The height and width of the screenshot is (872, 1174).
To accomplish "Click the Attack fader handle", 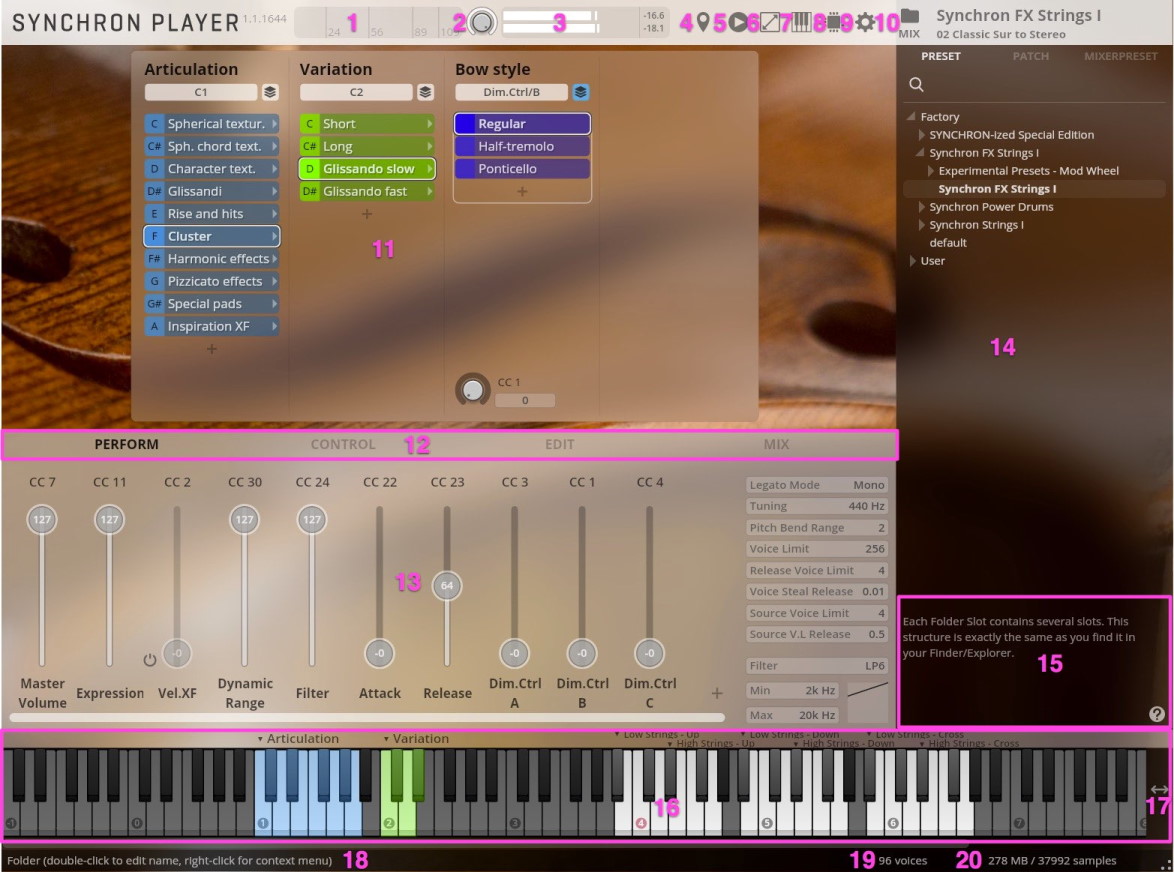I will tap(380, 653).
